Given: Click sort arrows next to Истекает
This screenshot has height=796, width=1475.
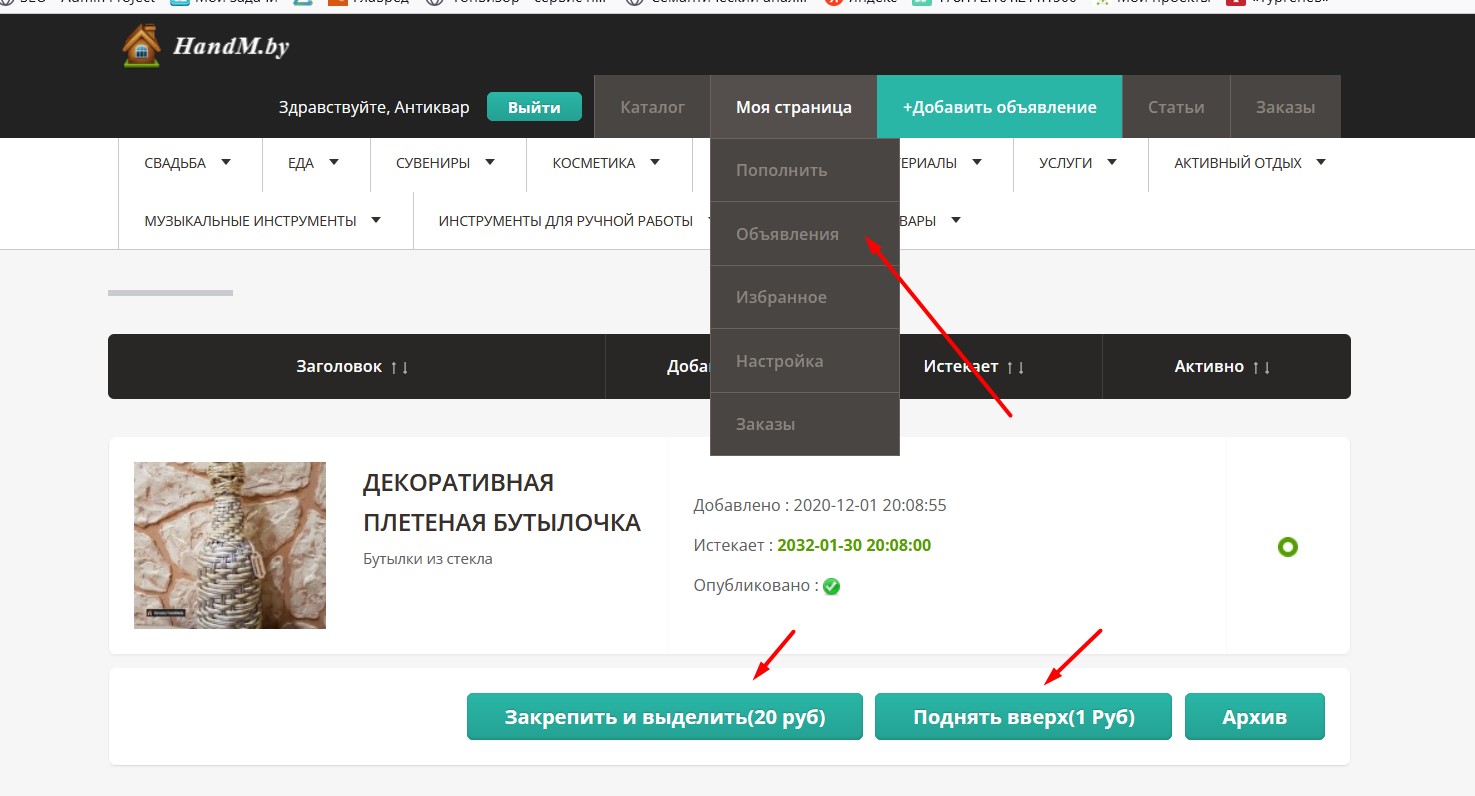Looking at the screenshot, I should coord(1015,367).
